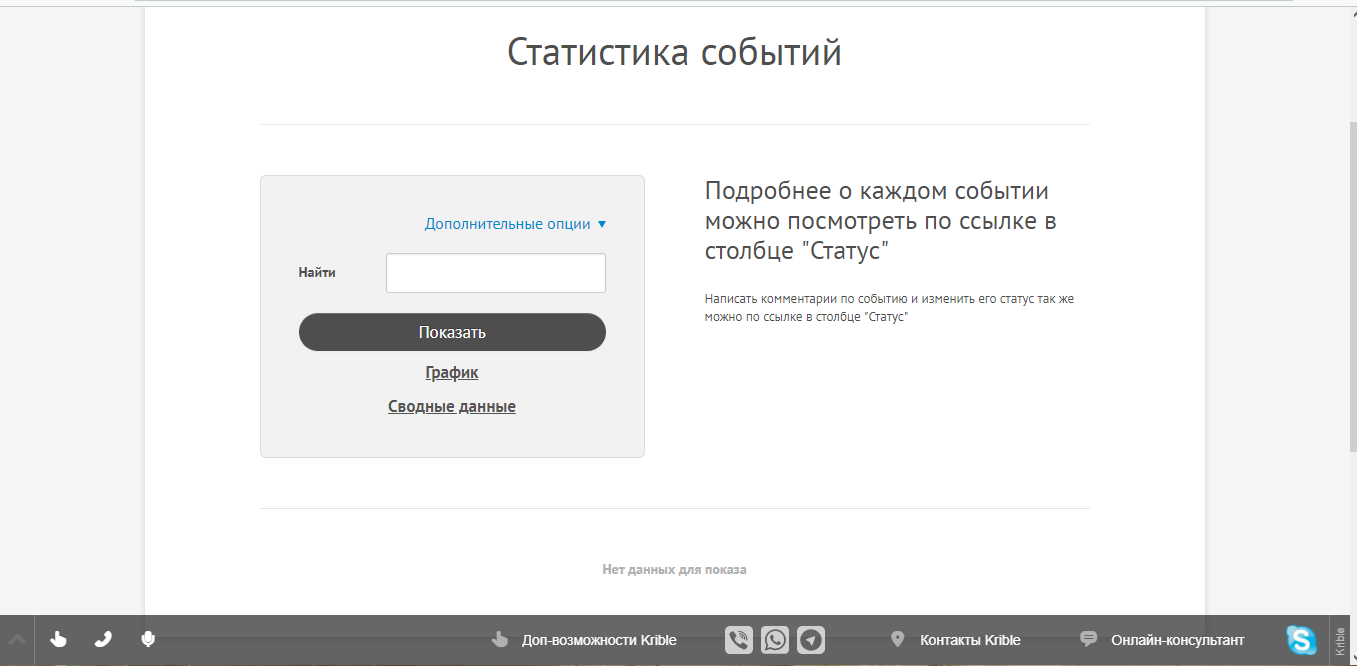This screenshot has height=666, width=1357.
Task: Click the phone handset icon
Action: pyautogui.click(x=102, y=640)
